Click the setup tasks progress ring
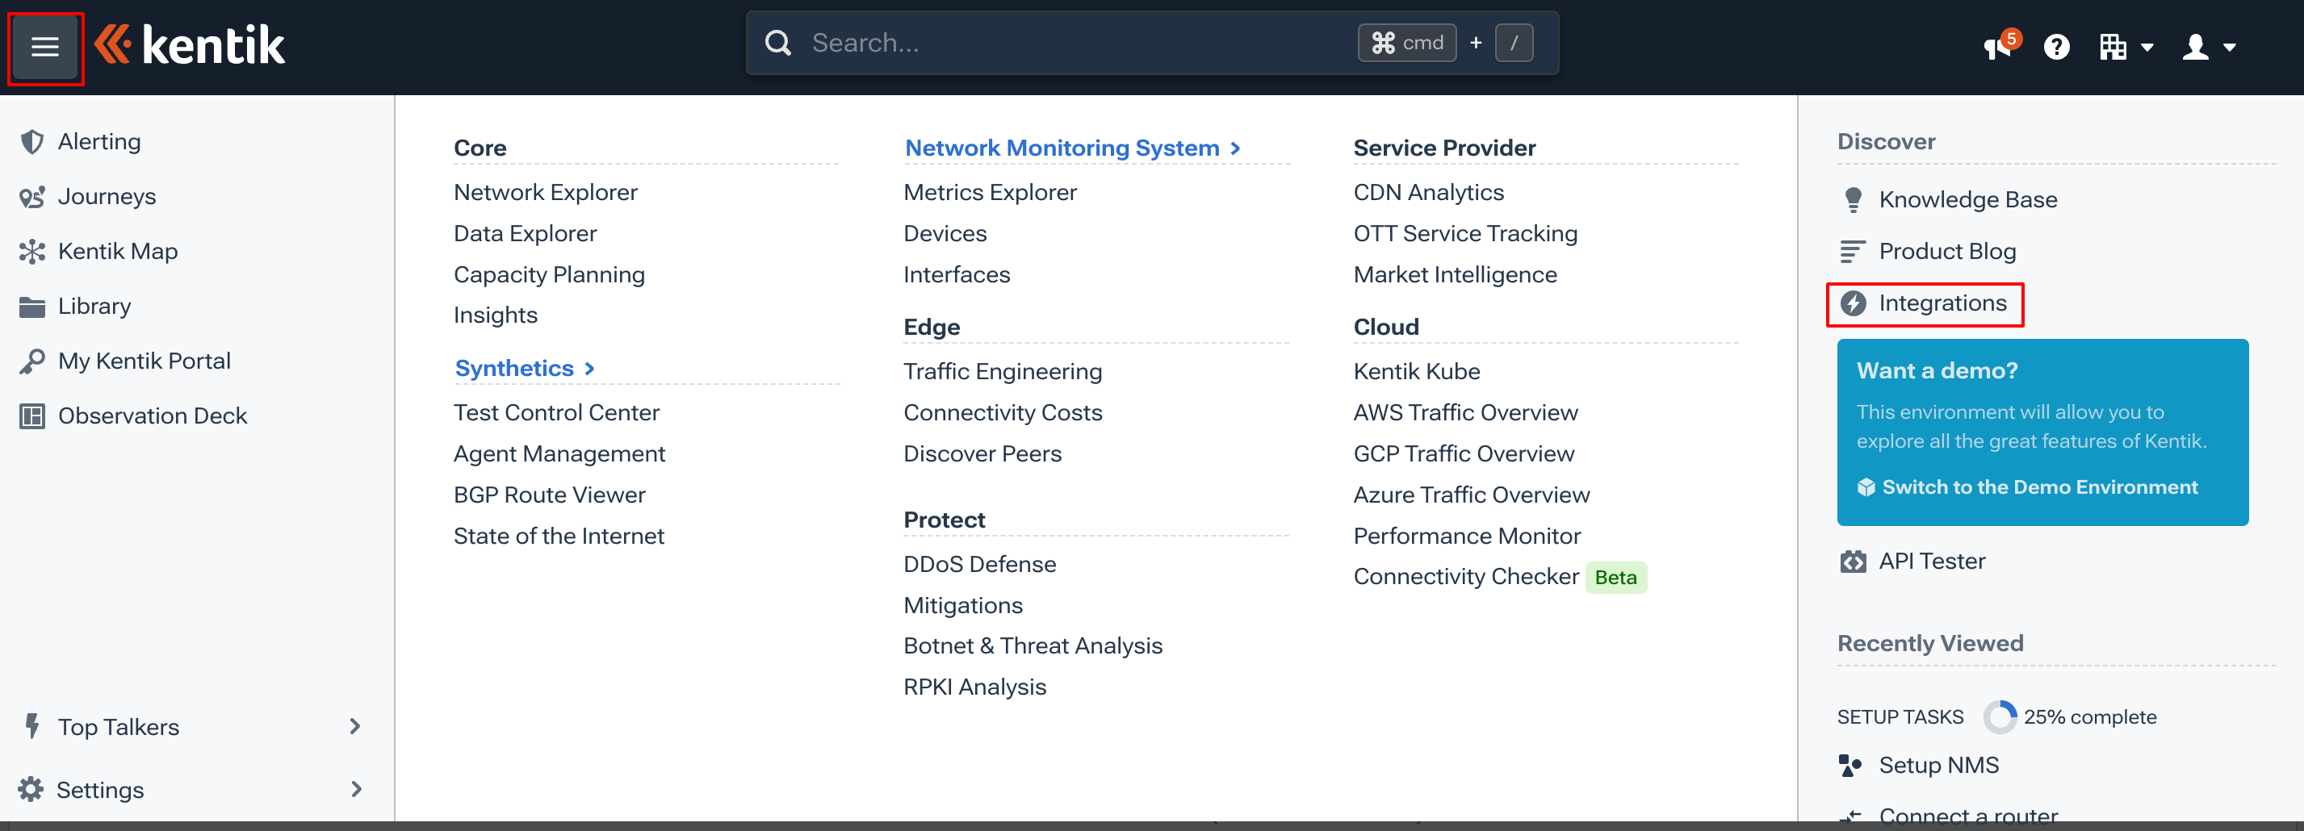The width and height of the screenshot is (2304, 831). click(1999, 716)
